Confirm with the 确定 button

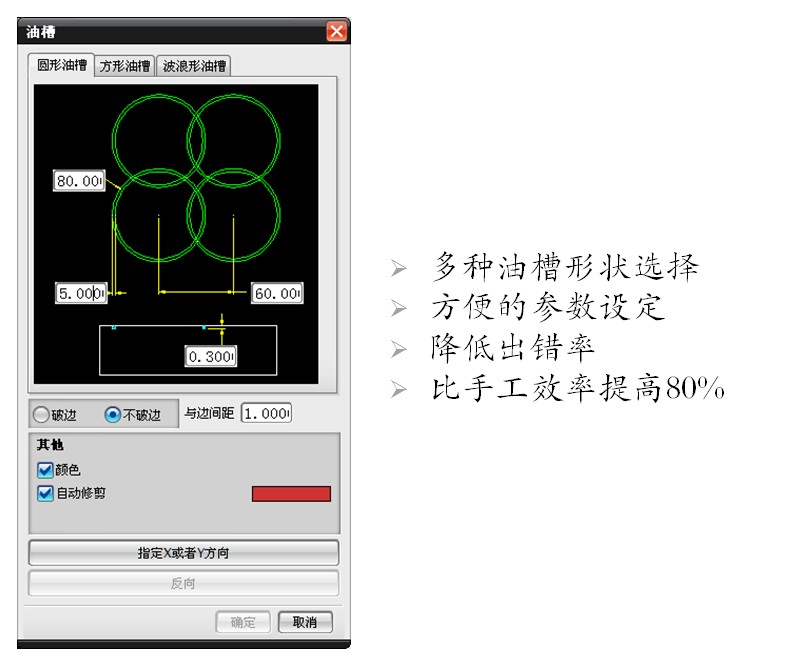coord(243,622)
